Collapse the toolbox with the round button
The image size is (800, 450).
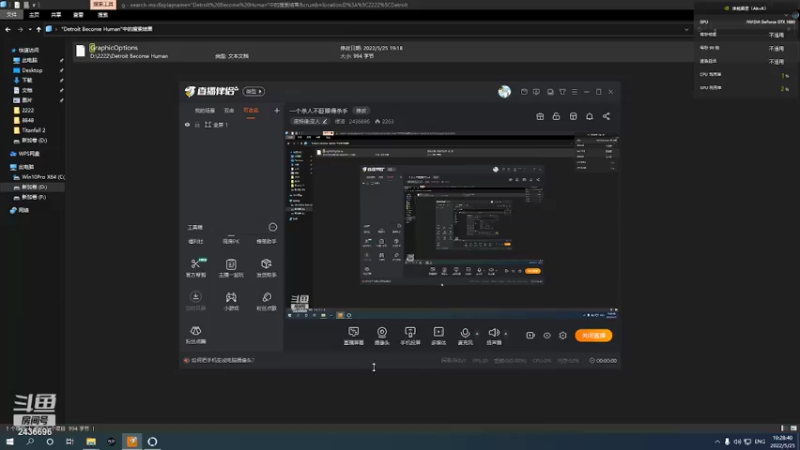pyautogui.click(x=273, y=227)
